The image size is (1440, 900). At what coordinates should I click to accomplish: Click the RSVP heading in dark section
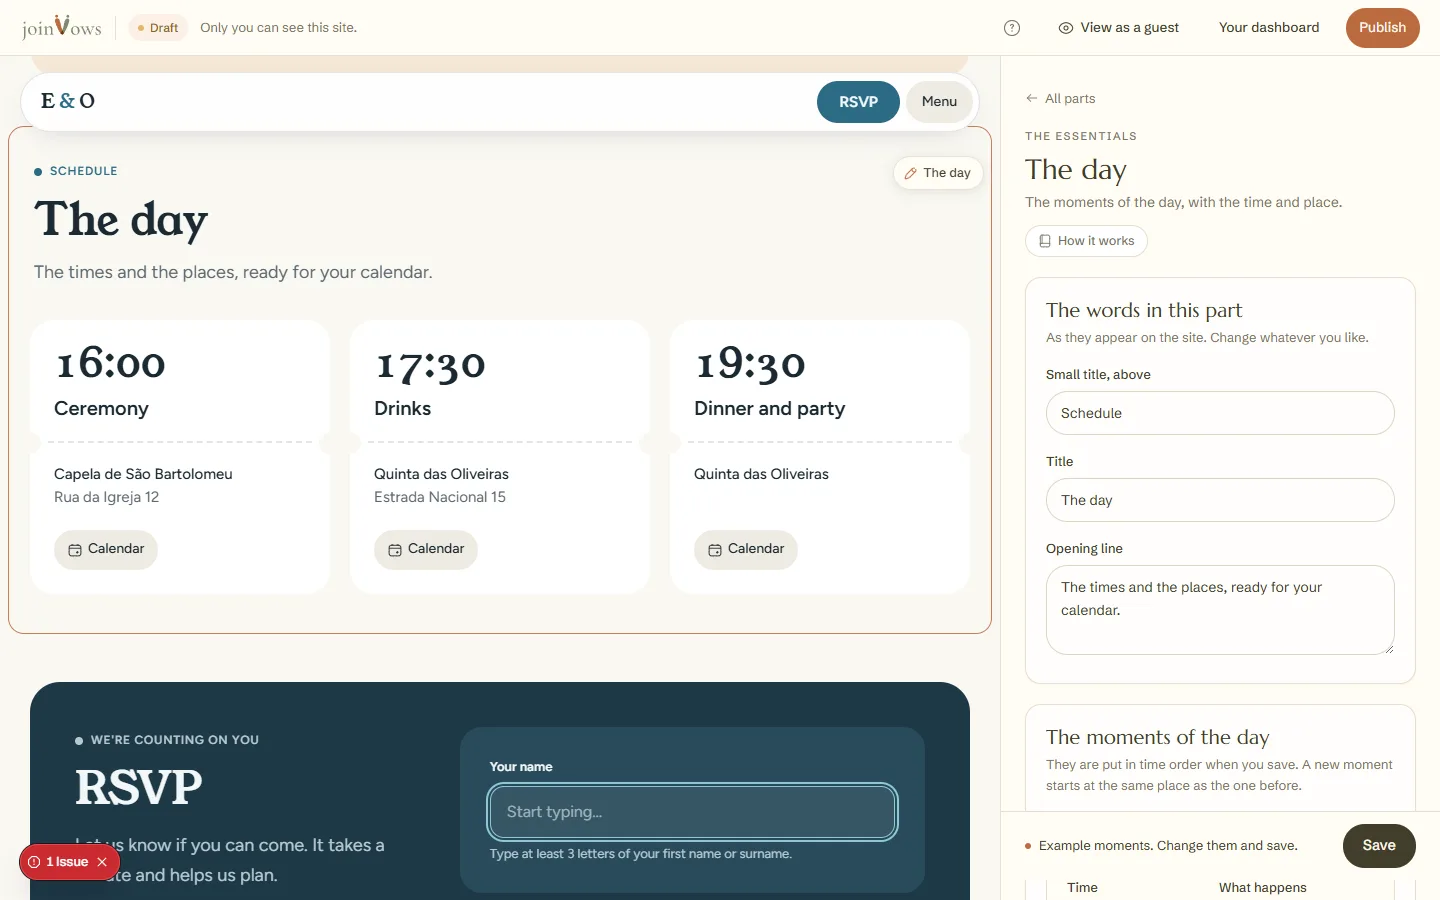click(139, 787)
